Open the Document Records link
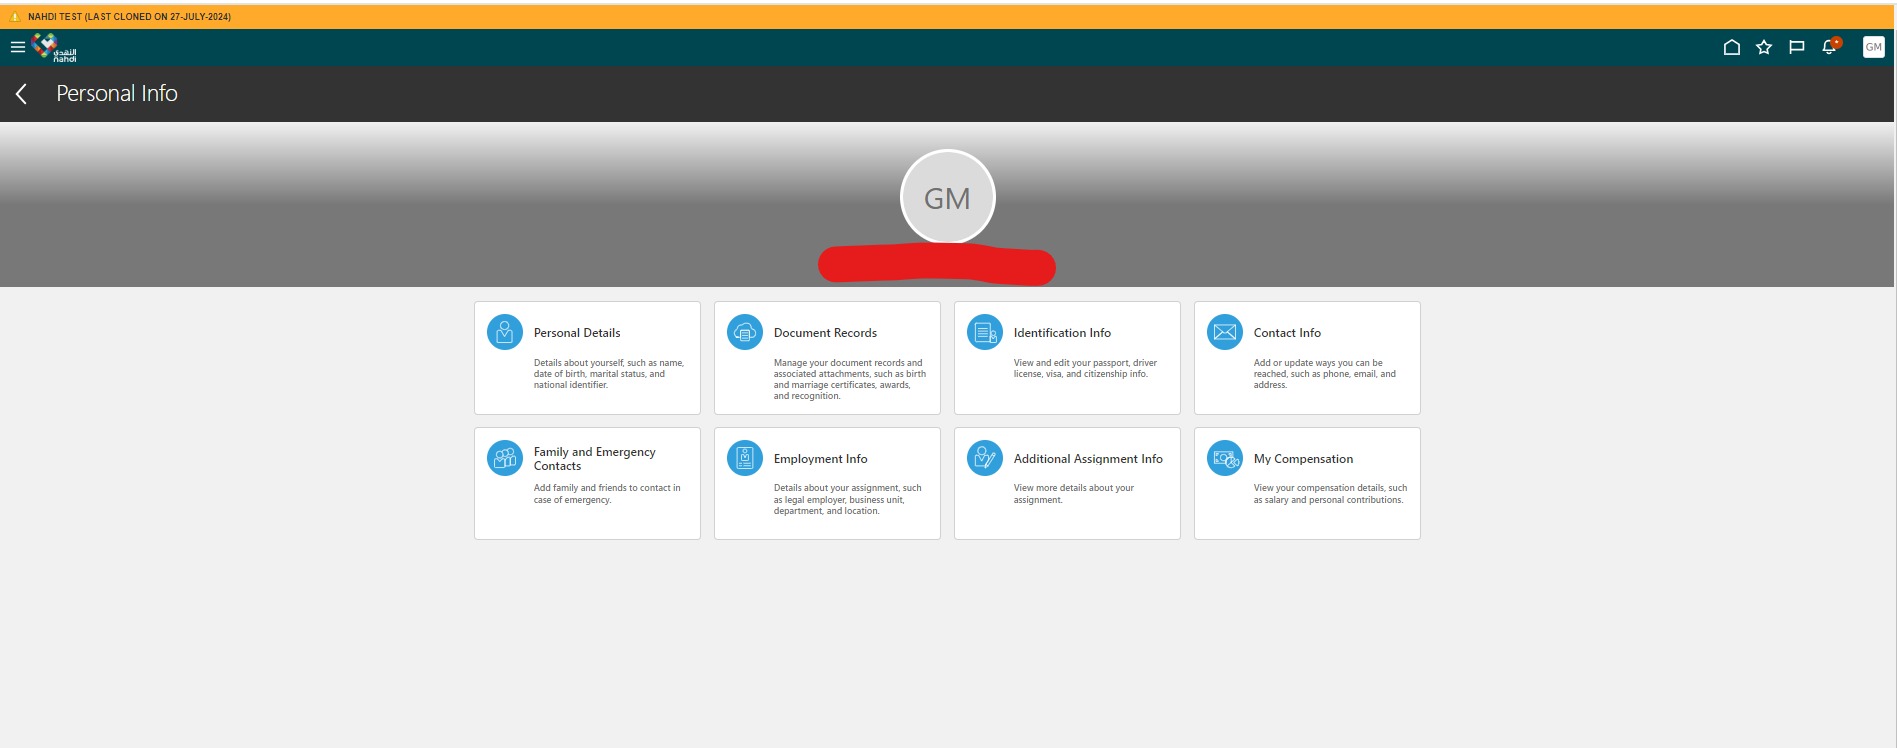The height and width of the screenshot is (748, 1897). point(825,333)
